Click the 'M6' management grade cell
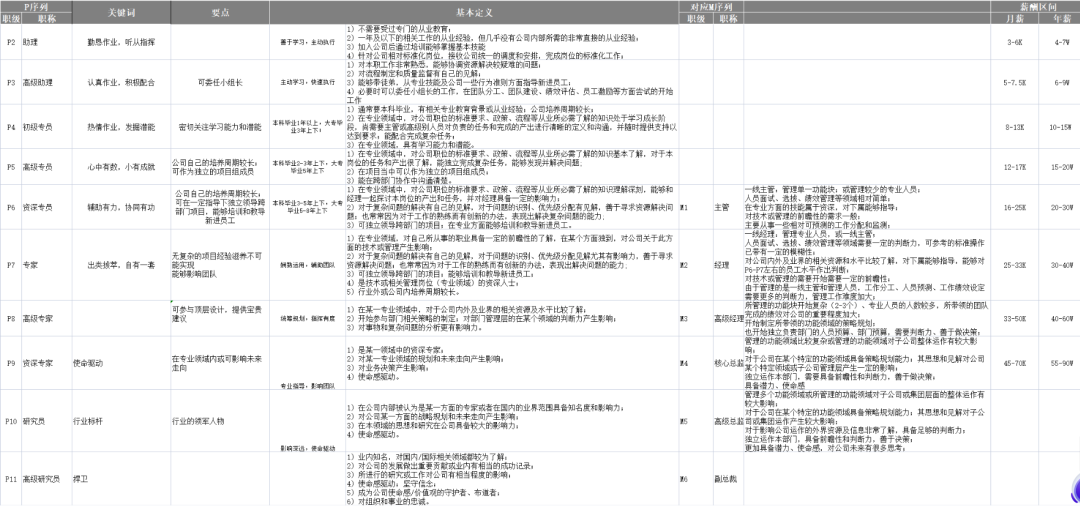1080x515 pixels. pyautogui.click(x=696, y=479)
